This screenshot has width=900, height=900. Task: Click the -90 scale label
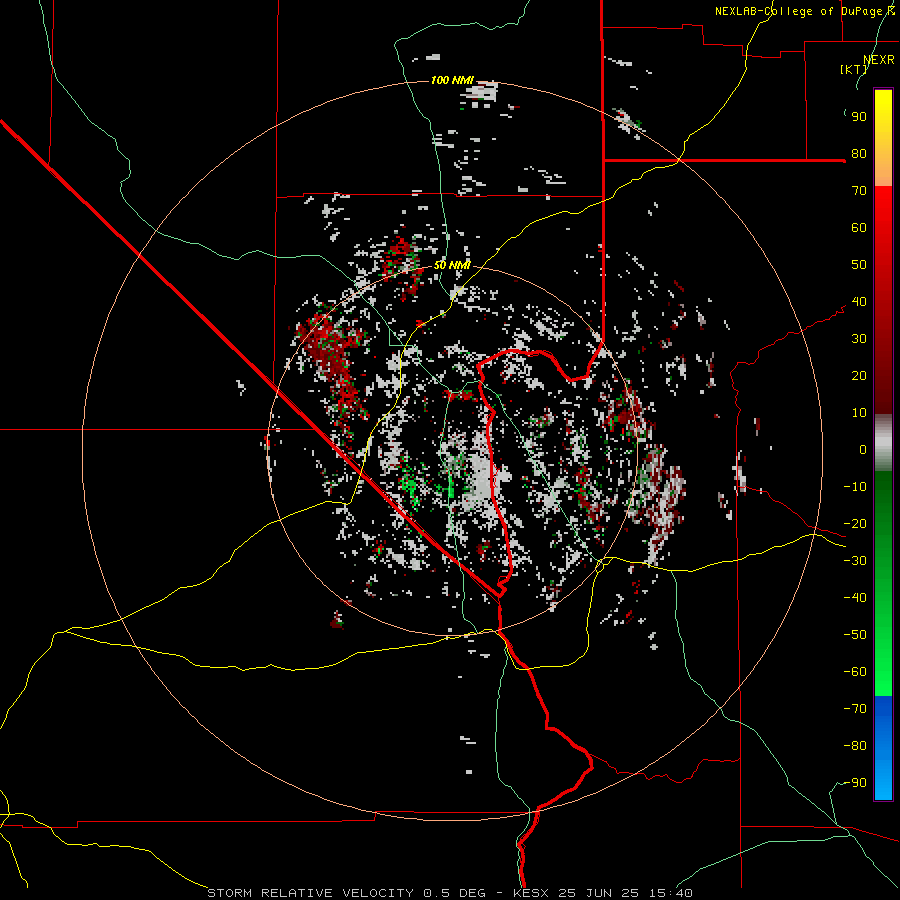(855, 783)
